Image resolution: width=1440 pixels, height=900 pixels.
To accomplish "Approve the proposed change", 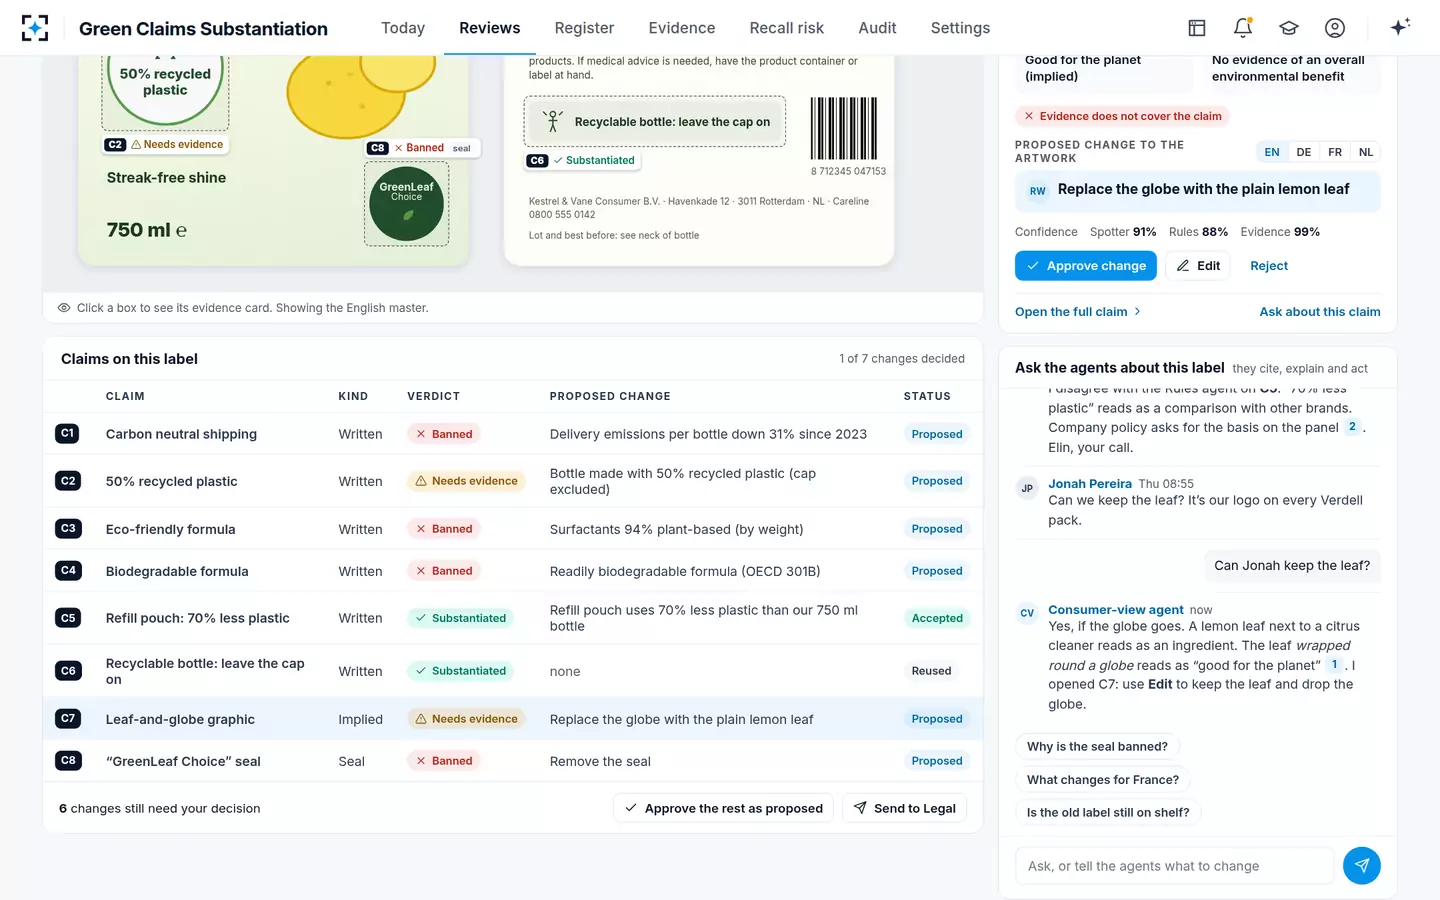I will tap(1086, 266).
